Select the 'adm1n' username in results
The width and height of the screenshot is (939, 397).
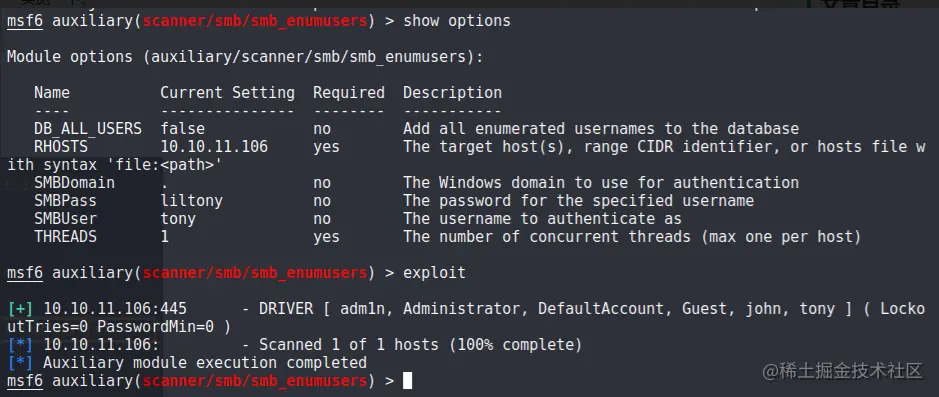coord(366,309)
